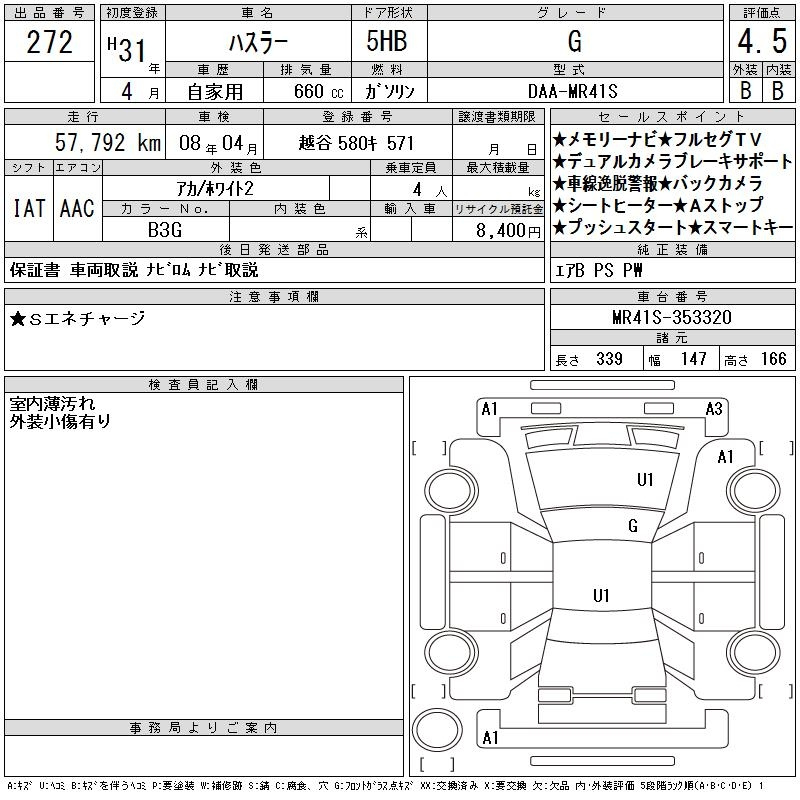Click later-shipped parts line starting 保証書
800x800 pixels.
pos(134,270)
